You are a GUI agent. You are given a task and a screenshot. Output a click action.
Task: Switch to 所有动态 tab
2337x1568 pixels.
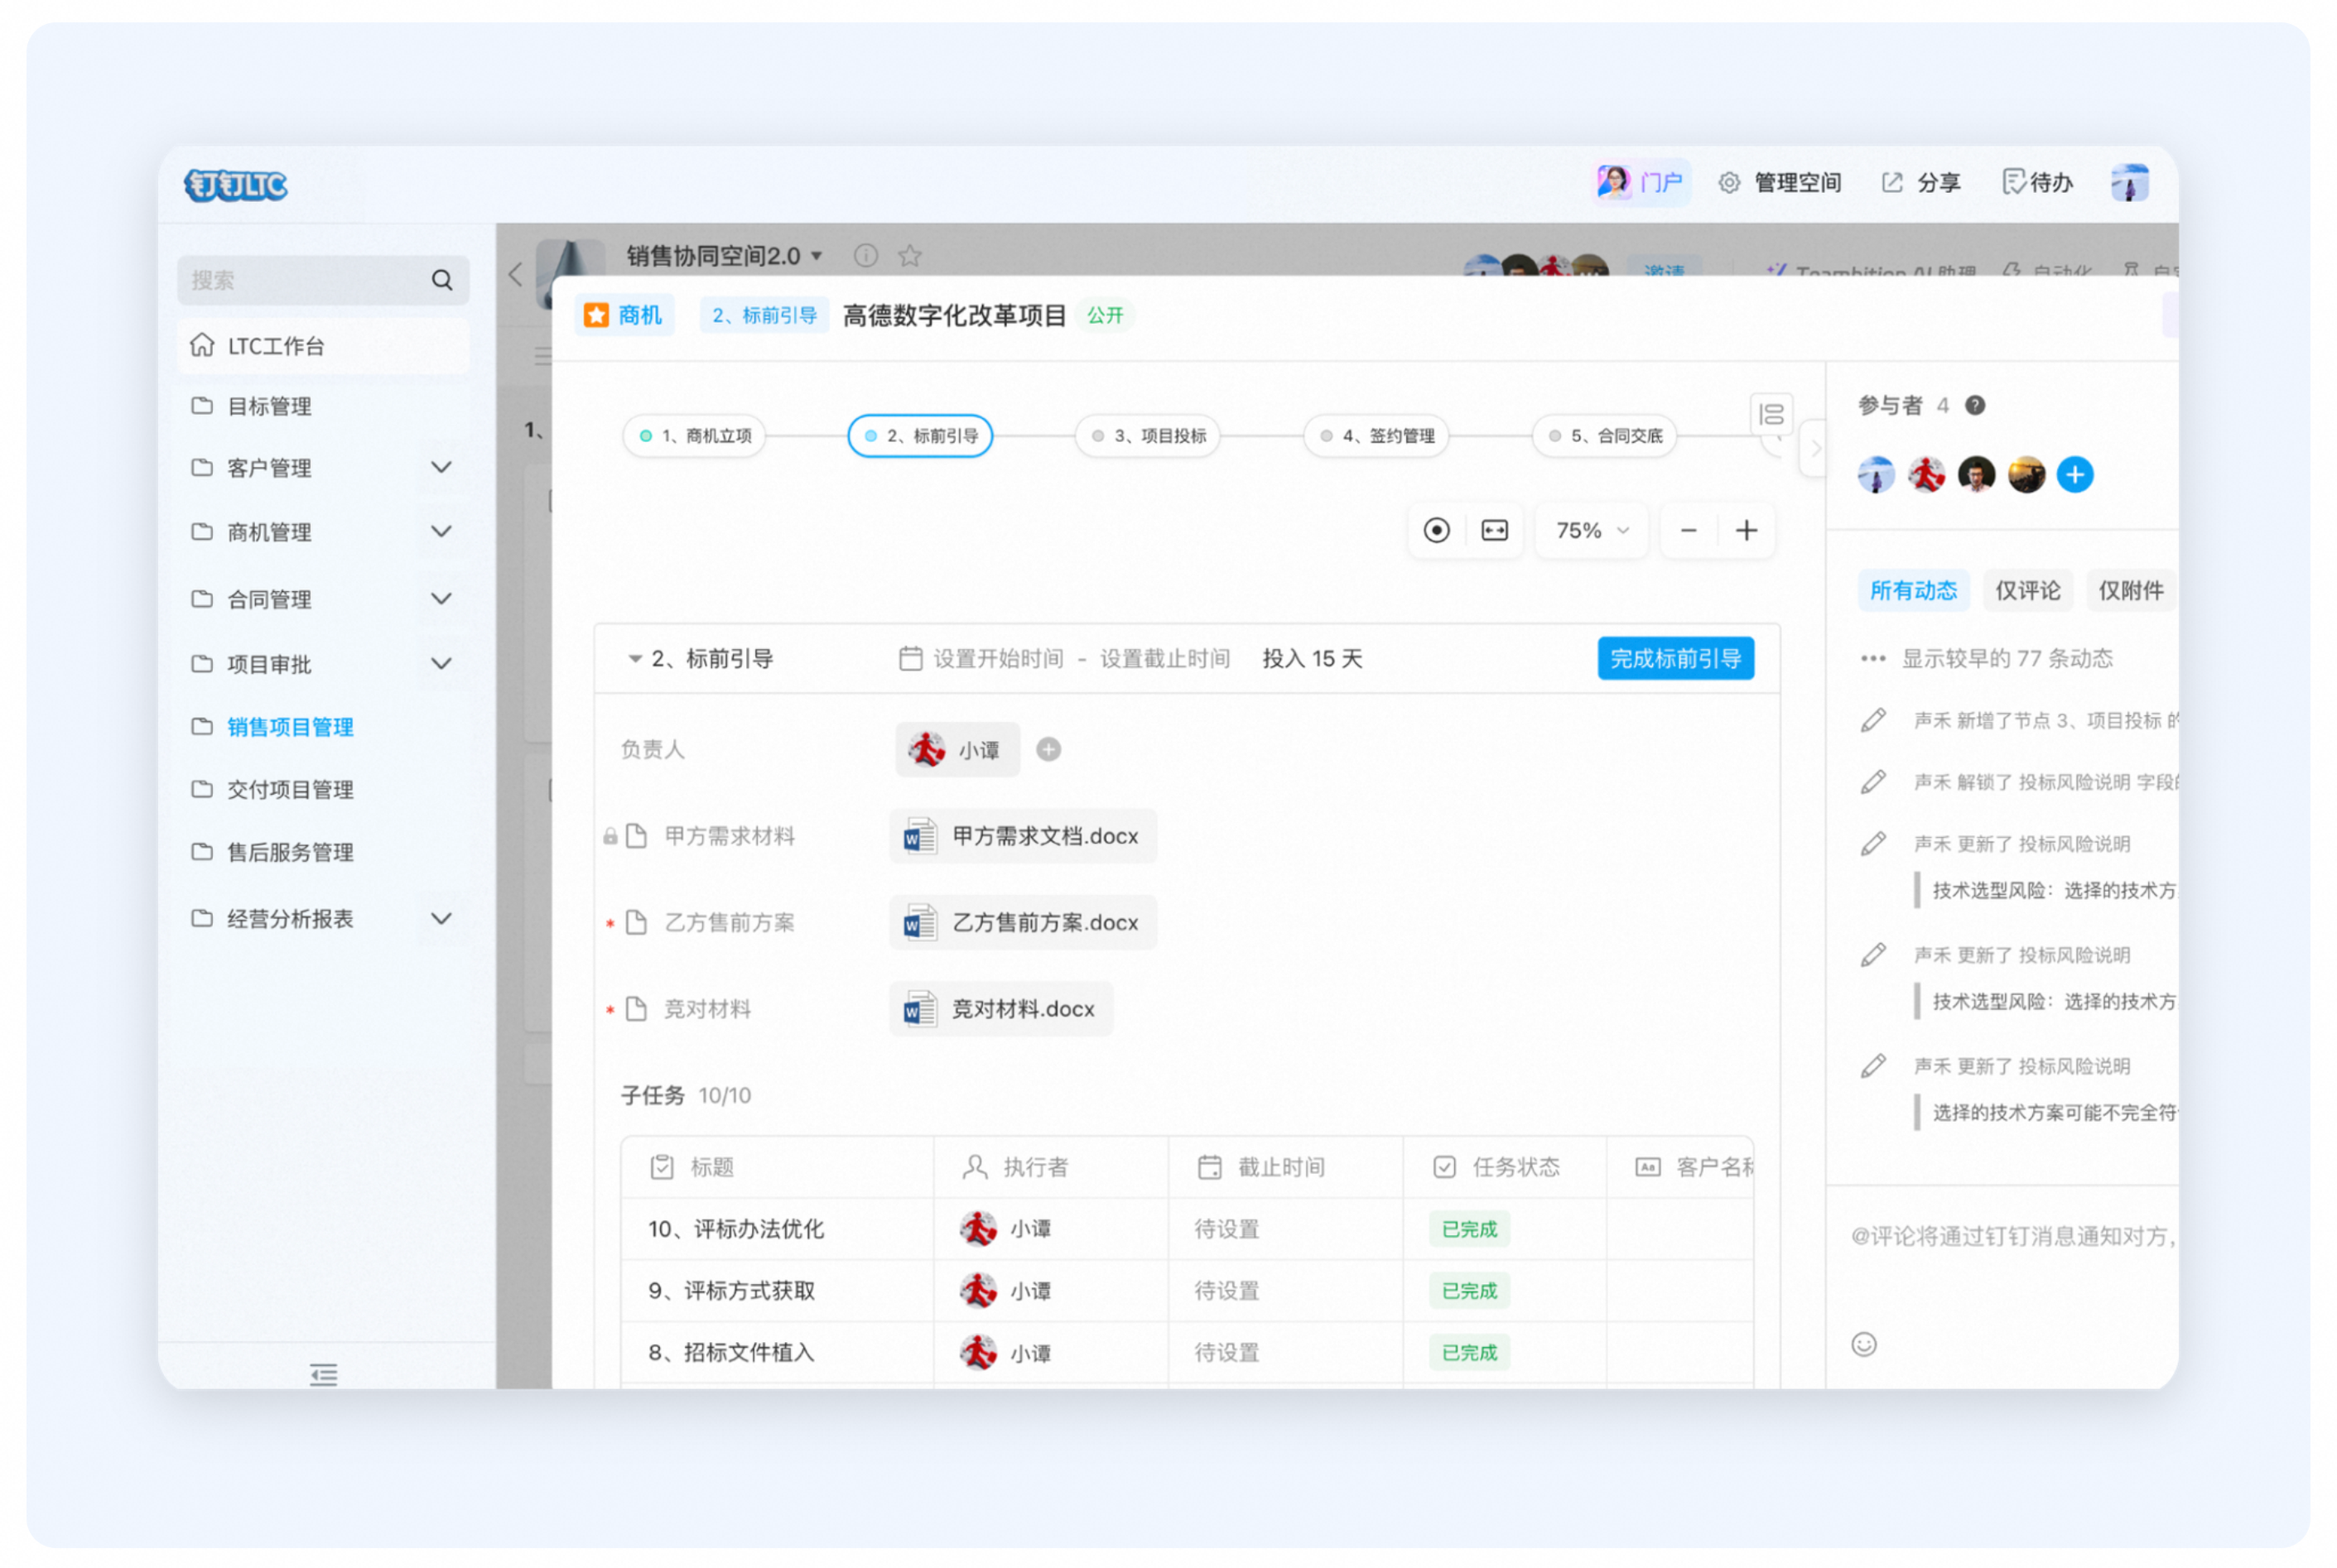1913,591
